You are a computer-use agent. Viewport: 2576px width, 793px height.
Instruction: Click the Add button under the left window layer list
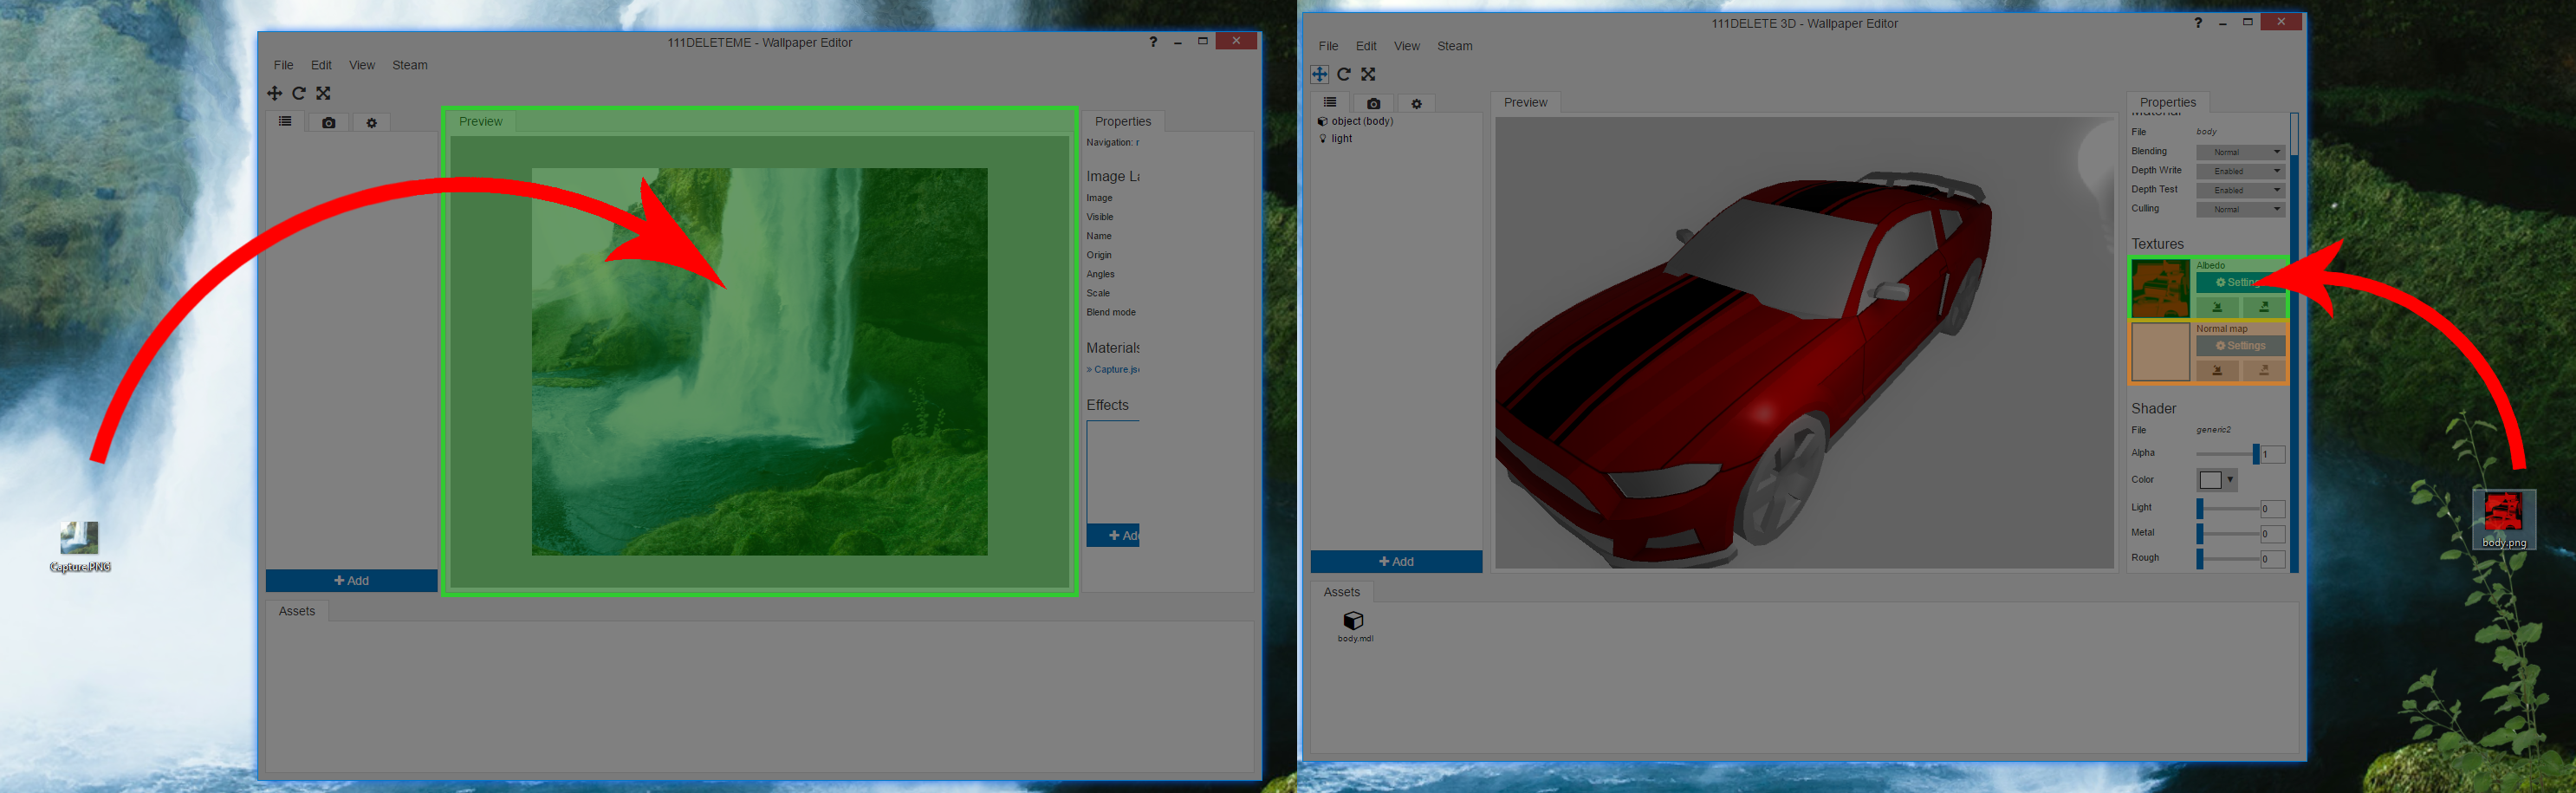pos(352,581)
